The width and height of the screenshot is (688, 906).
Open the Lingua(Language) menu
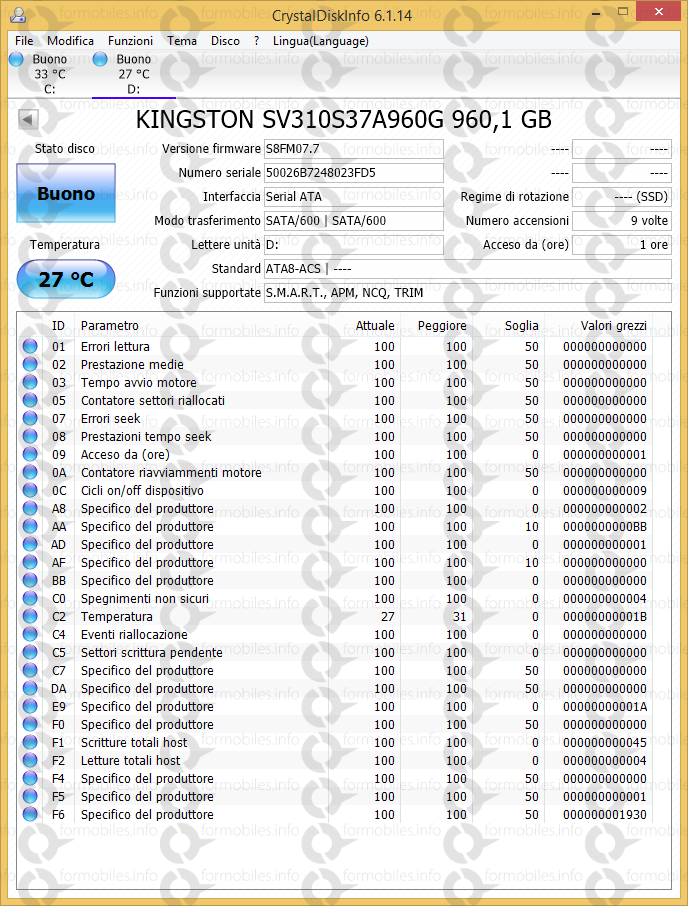pos(320,41)
